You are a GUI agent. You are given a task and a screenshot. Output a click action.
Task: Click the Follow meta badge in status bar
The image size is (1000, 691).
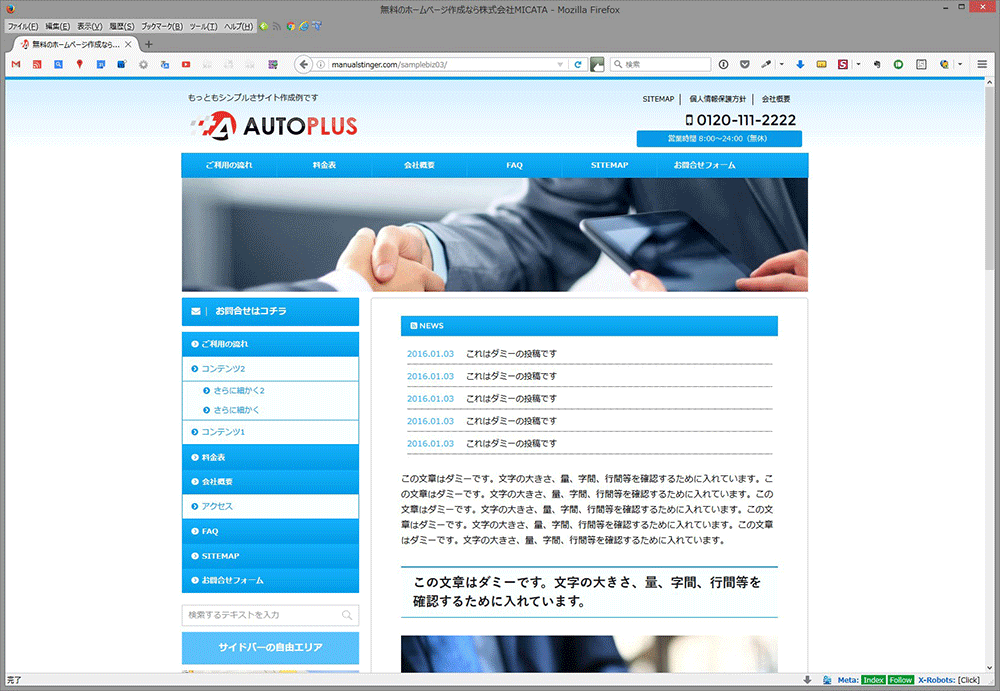coord(901,680)
